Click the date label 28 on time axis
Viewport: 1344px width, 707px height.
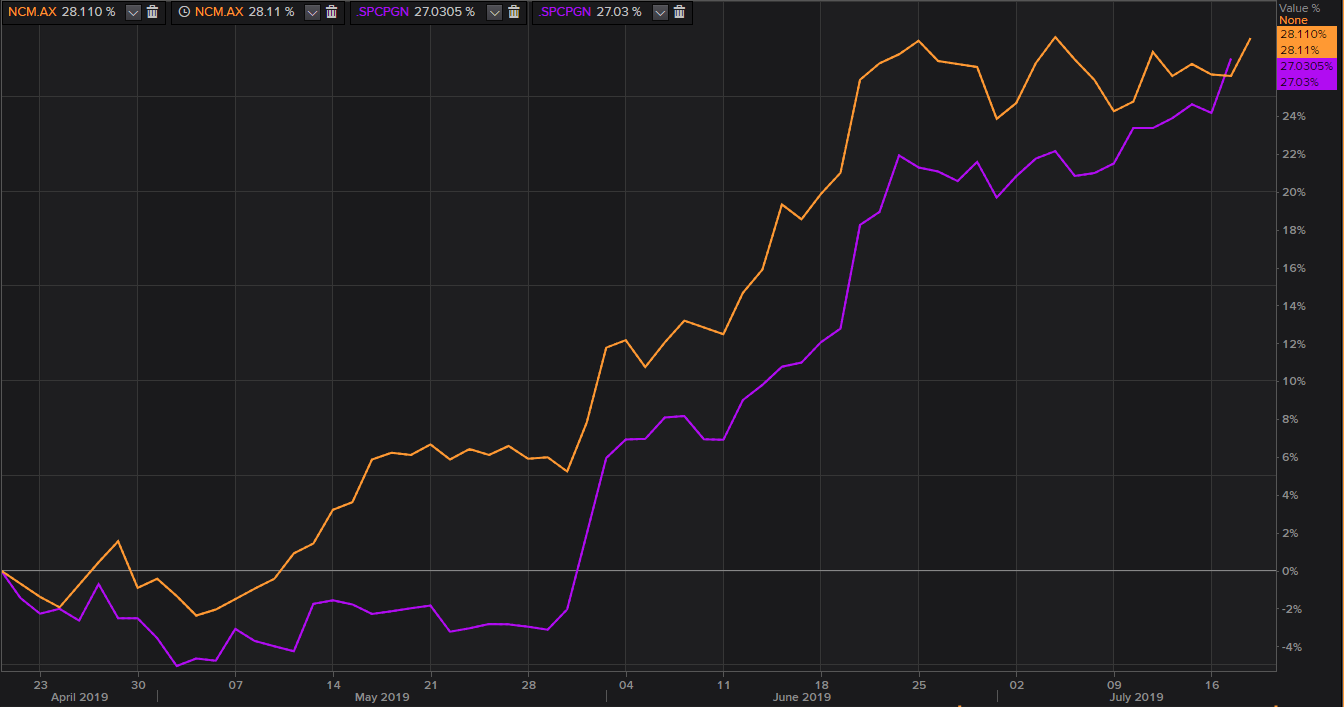click(x=528, y=685)
